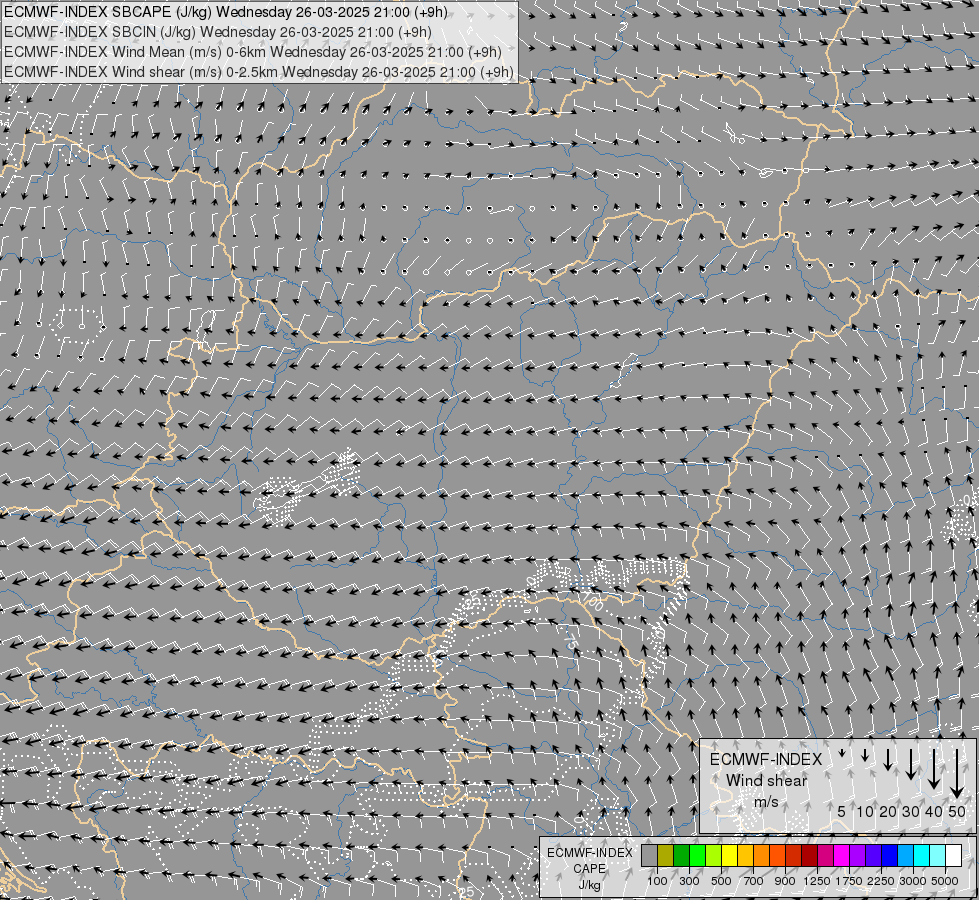Select the magenta CAPE swatch
This screenshot has width=979, height=900.
(x=842, y=855)
